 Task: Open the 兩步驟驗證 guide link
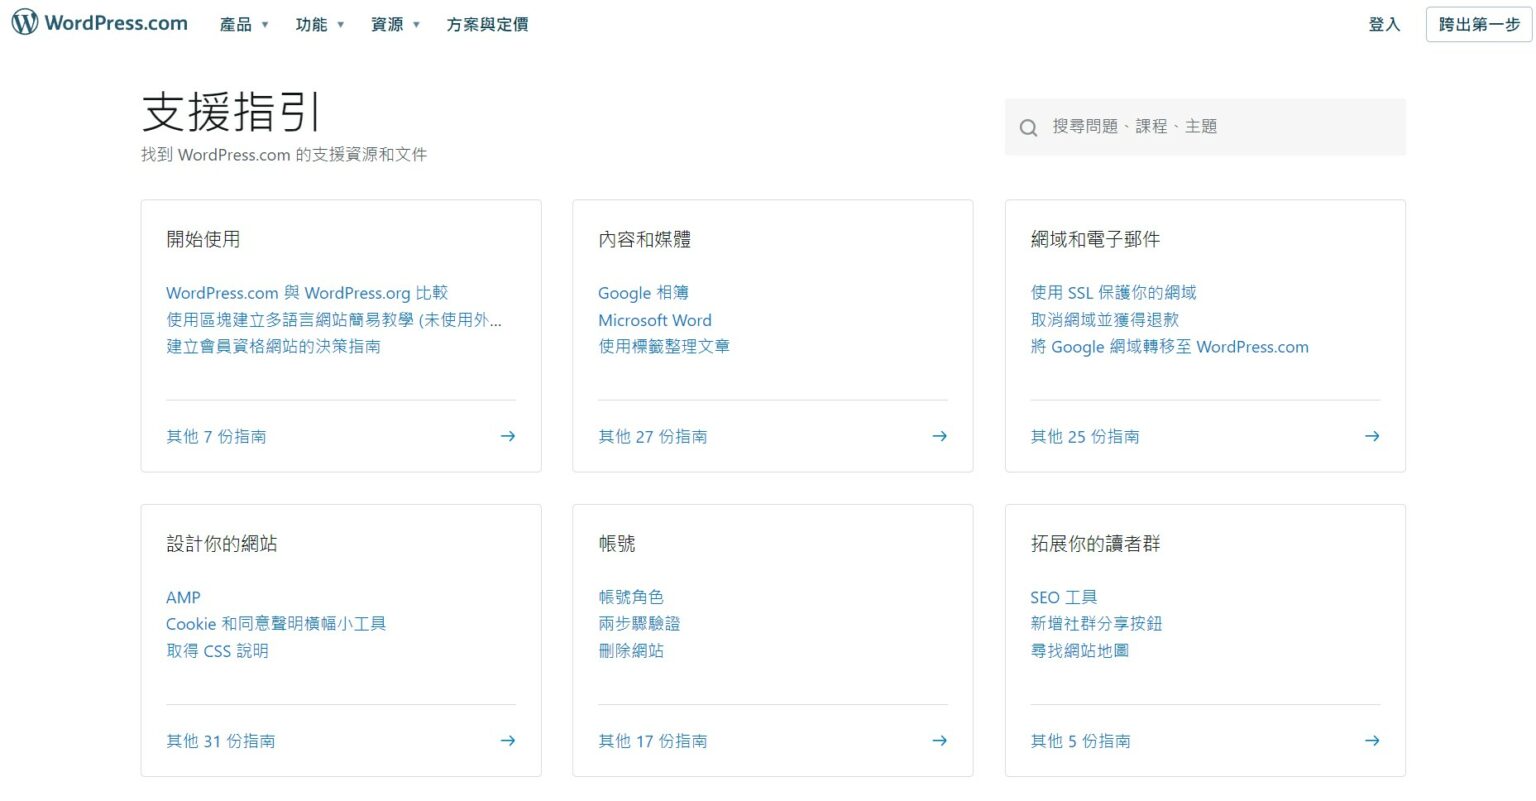coord(639,624)
